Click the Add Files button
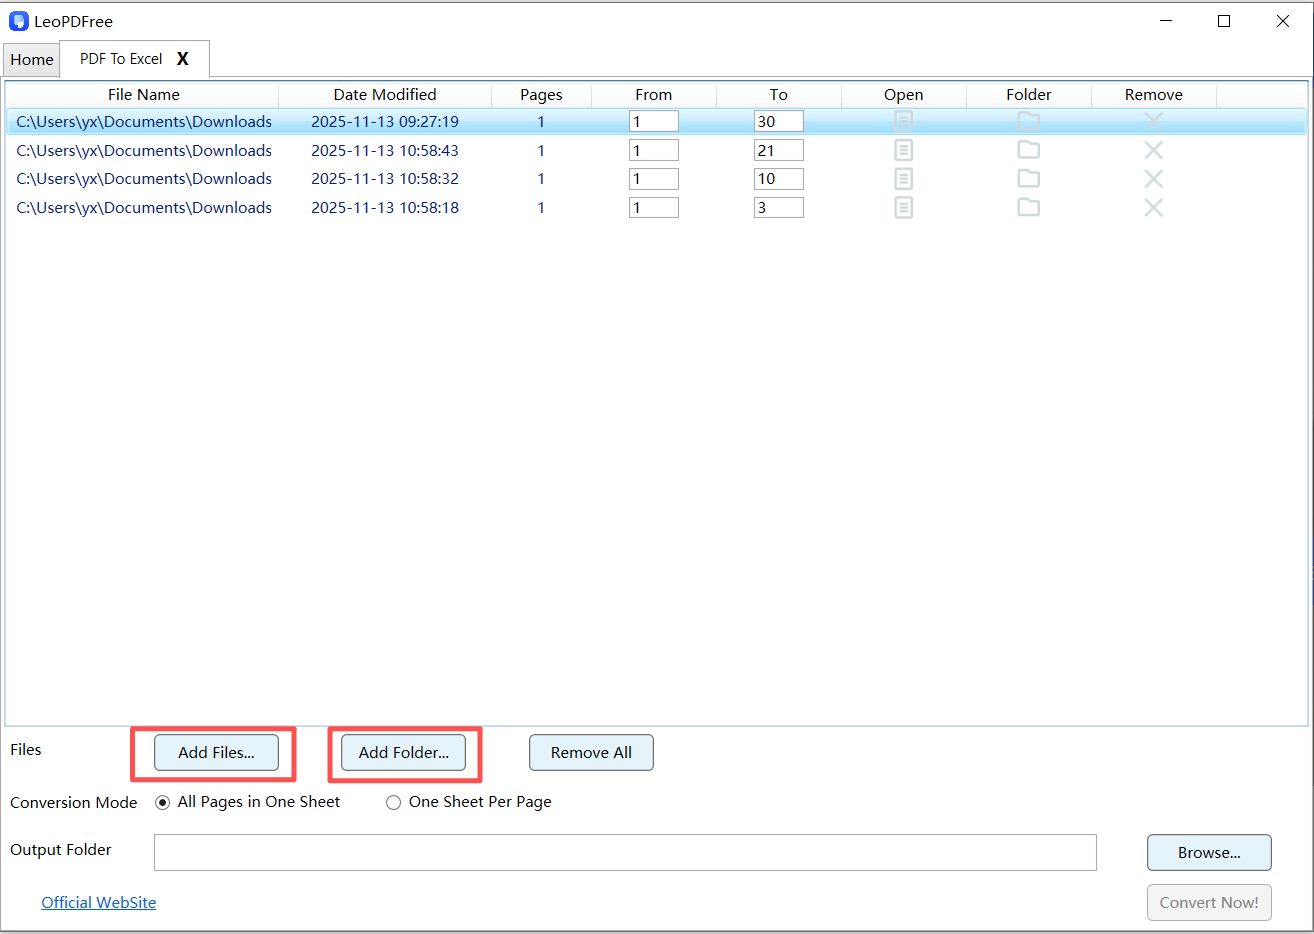 pyautogui.click(x=216, y=752)
